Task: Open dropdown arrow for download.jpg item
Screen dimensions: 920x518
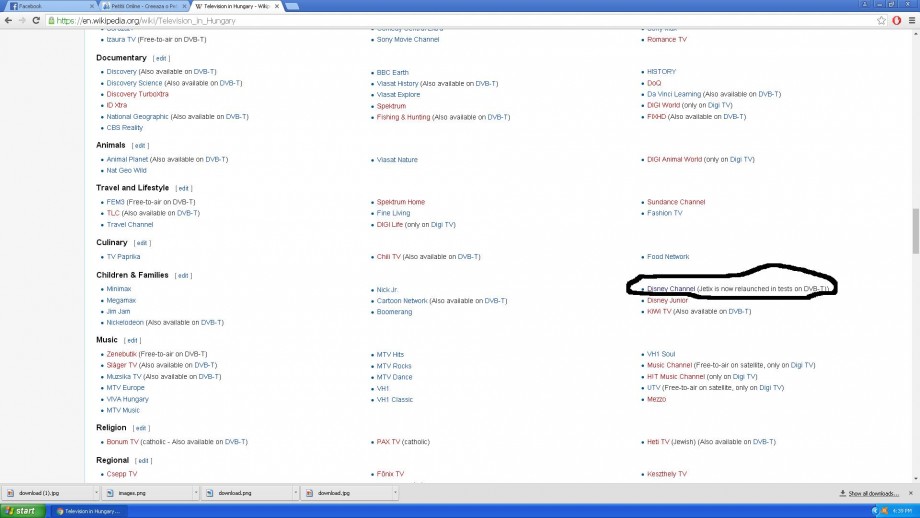Action: tap(395, 493)
